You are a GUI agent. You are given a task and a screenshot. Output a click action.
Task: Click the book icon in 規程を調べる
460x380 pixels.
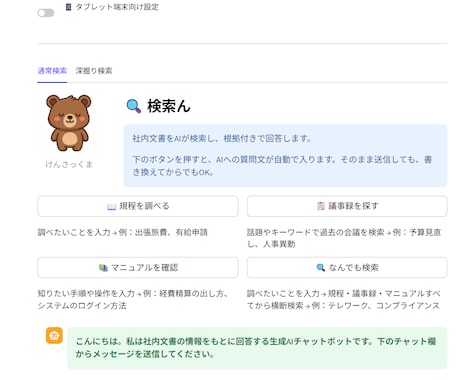tap(111, 207)
